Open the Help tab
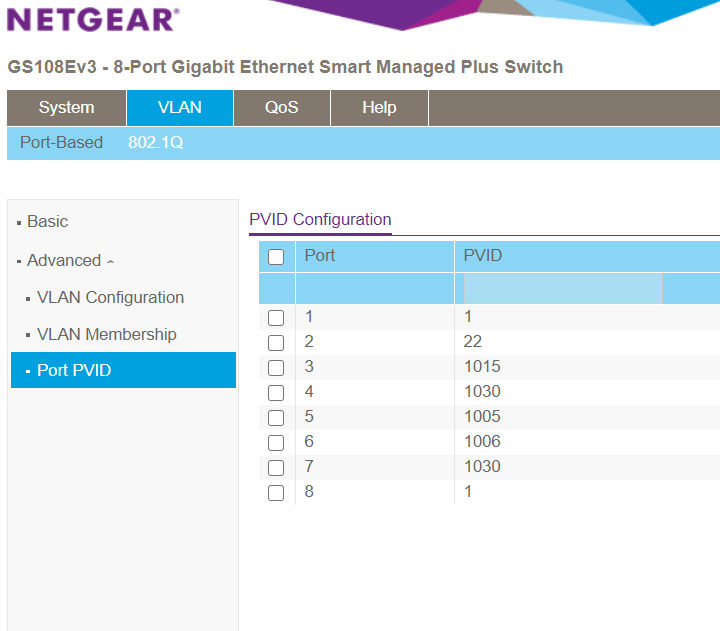Screen dimensions: 720x631 (x=379, y=107)
